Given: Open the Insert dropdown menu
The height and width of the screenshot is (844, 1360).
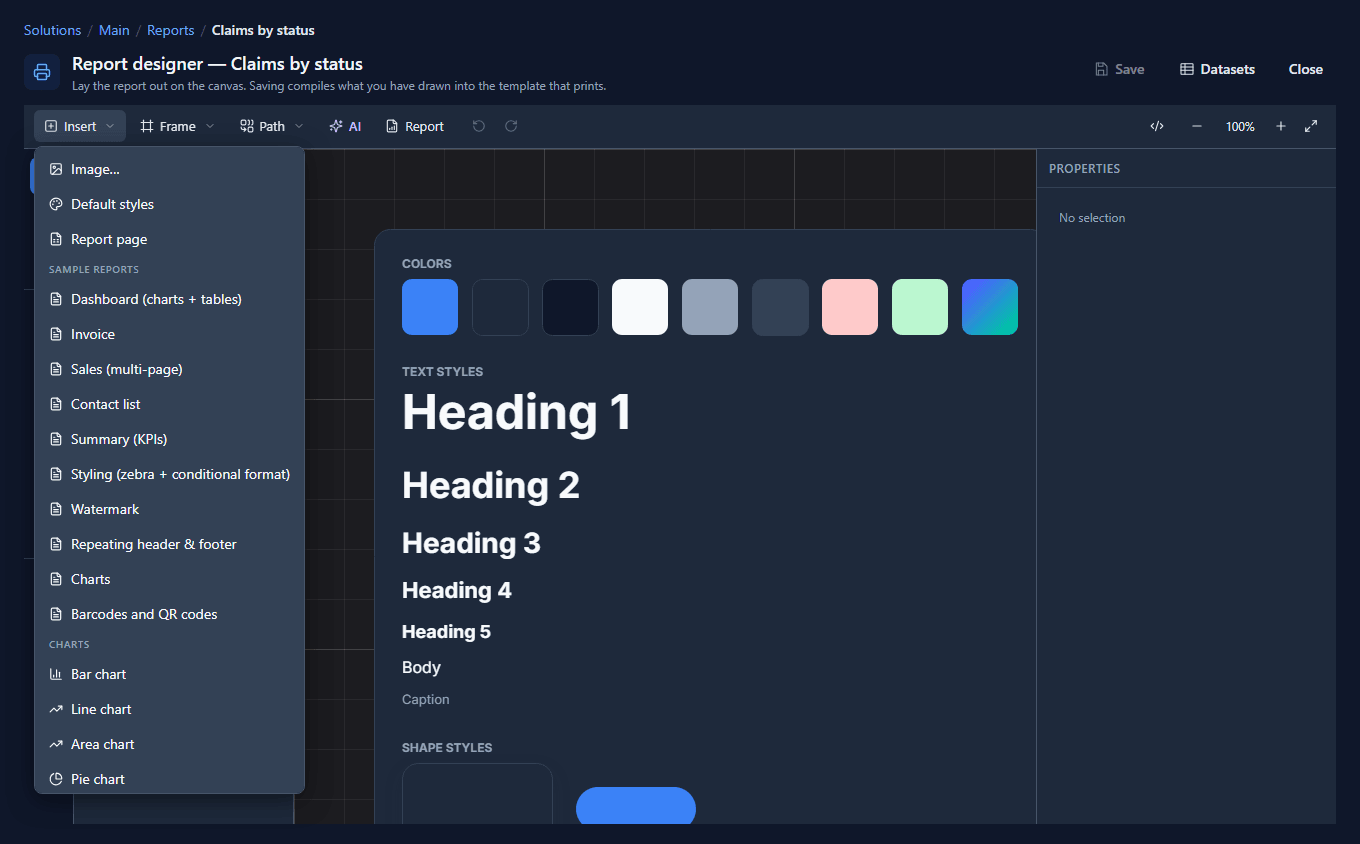Looking at the screenshot, I should coord(80,126).
